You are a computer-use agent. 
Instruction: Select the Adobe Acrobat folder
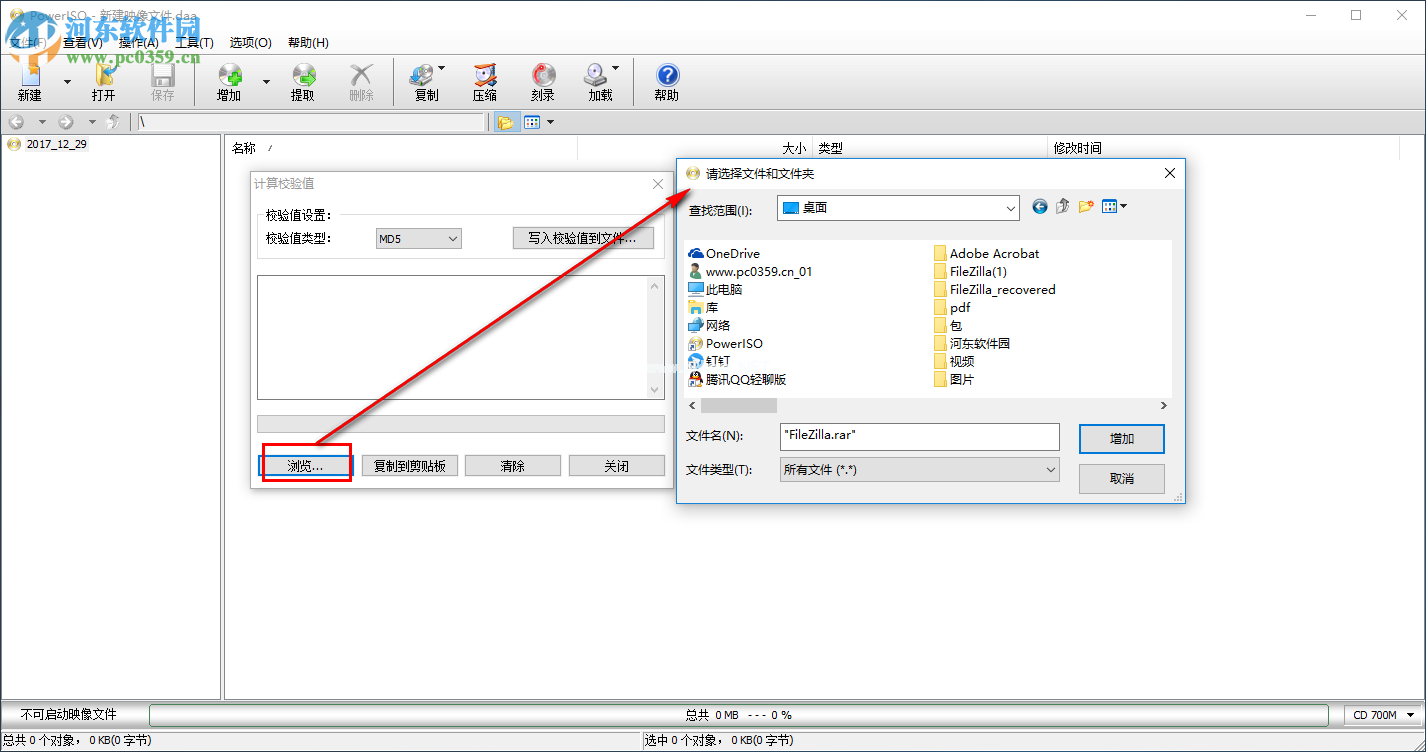[986, 253]
